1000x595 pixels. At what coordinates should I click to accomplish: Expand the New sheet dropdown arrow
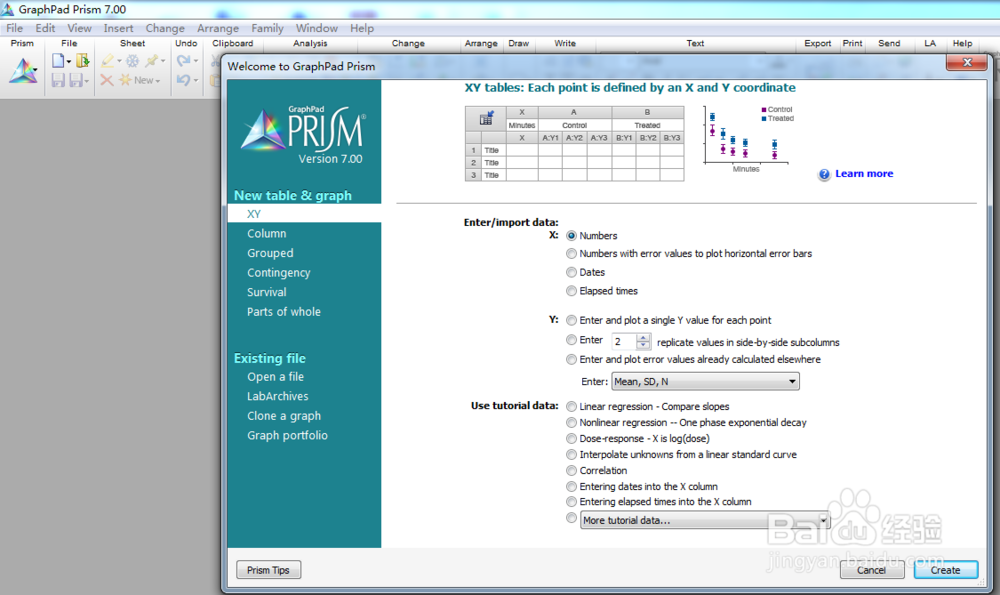point(157,80)
